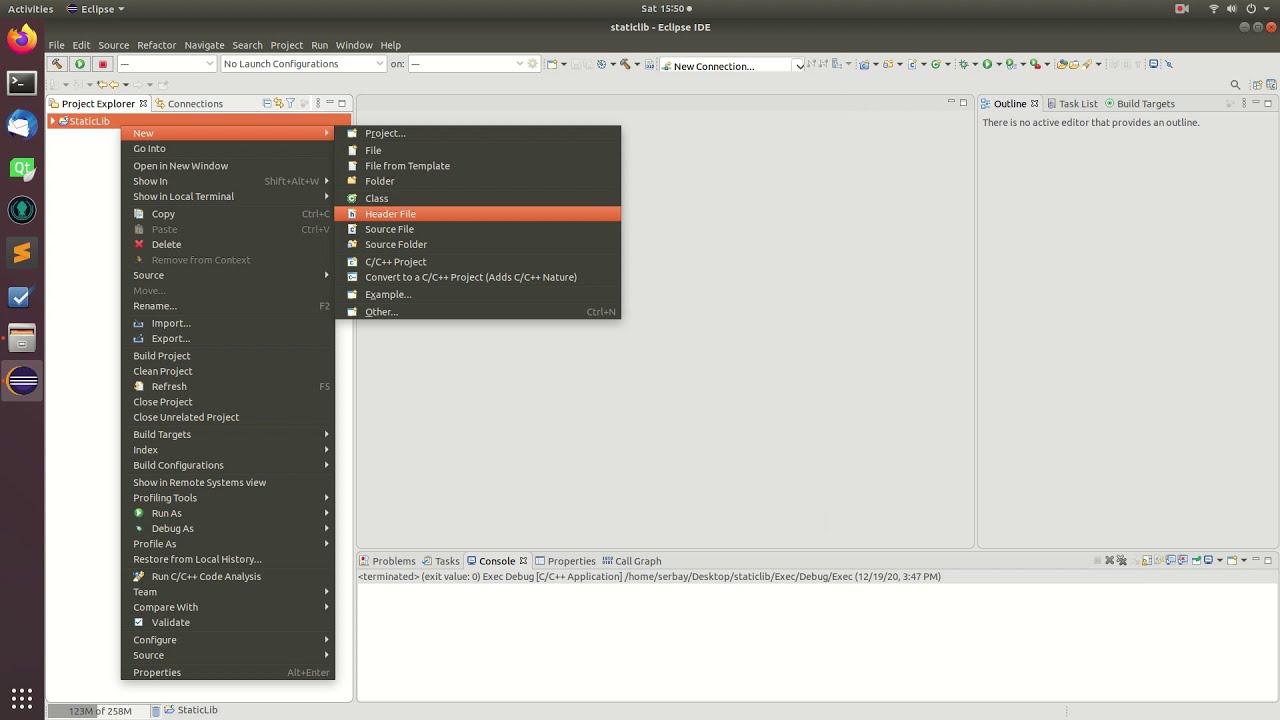Image resolution: width=1280 pixels, height=720 pixels.
Task: Select Source Folder from New submenu
Action: tap(478, 244)
